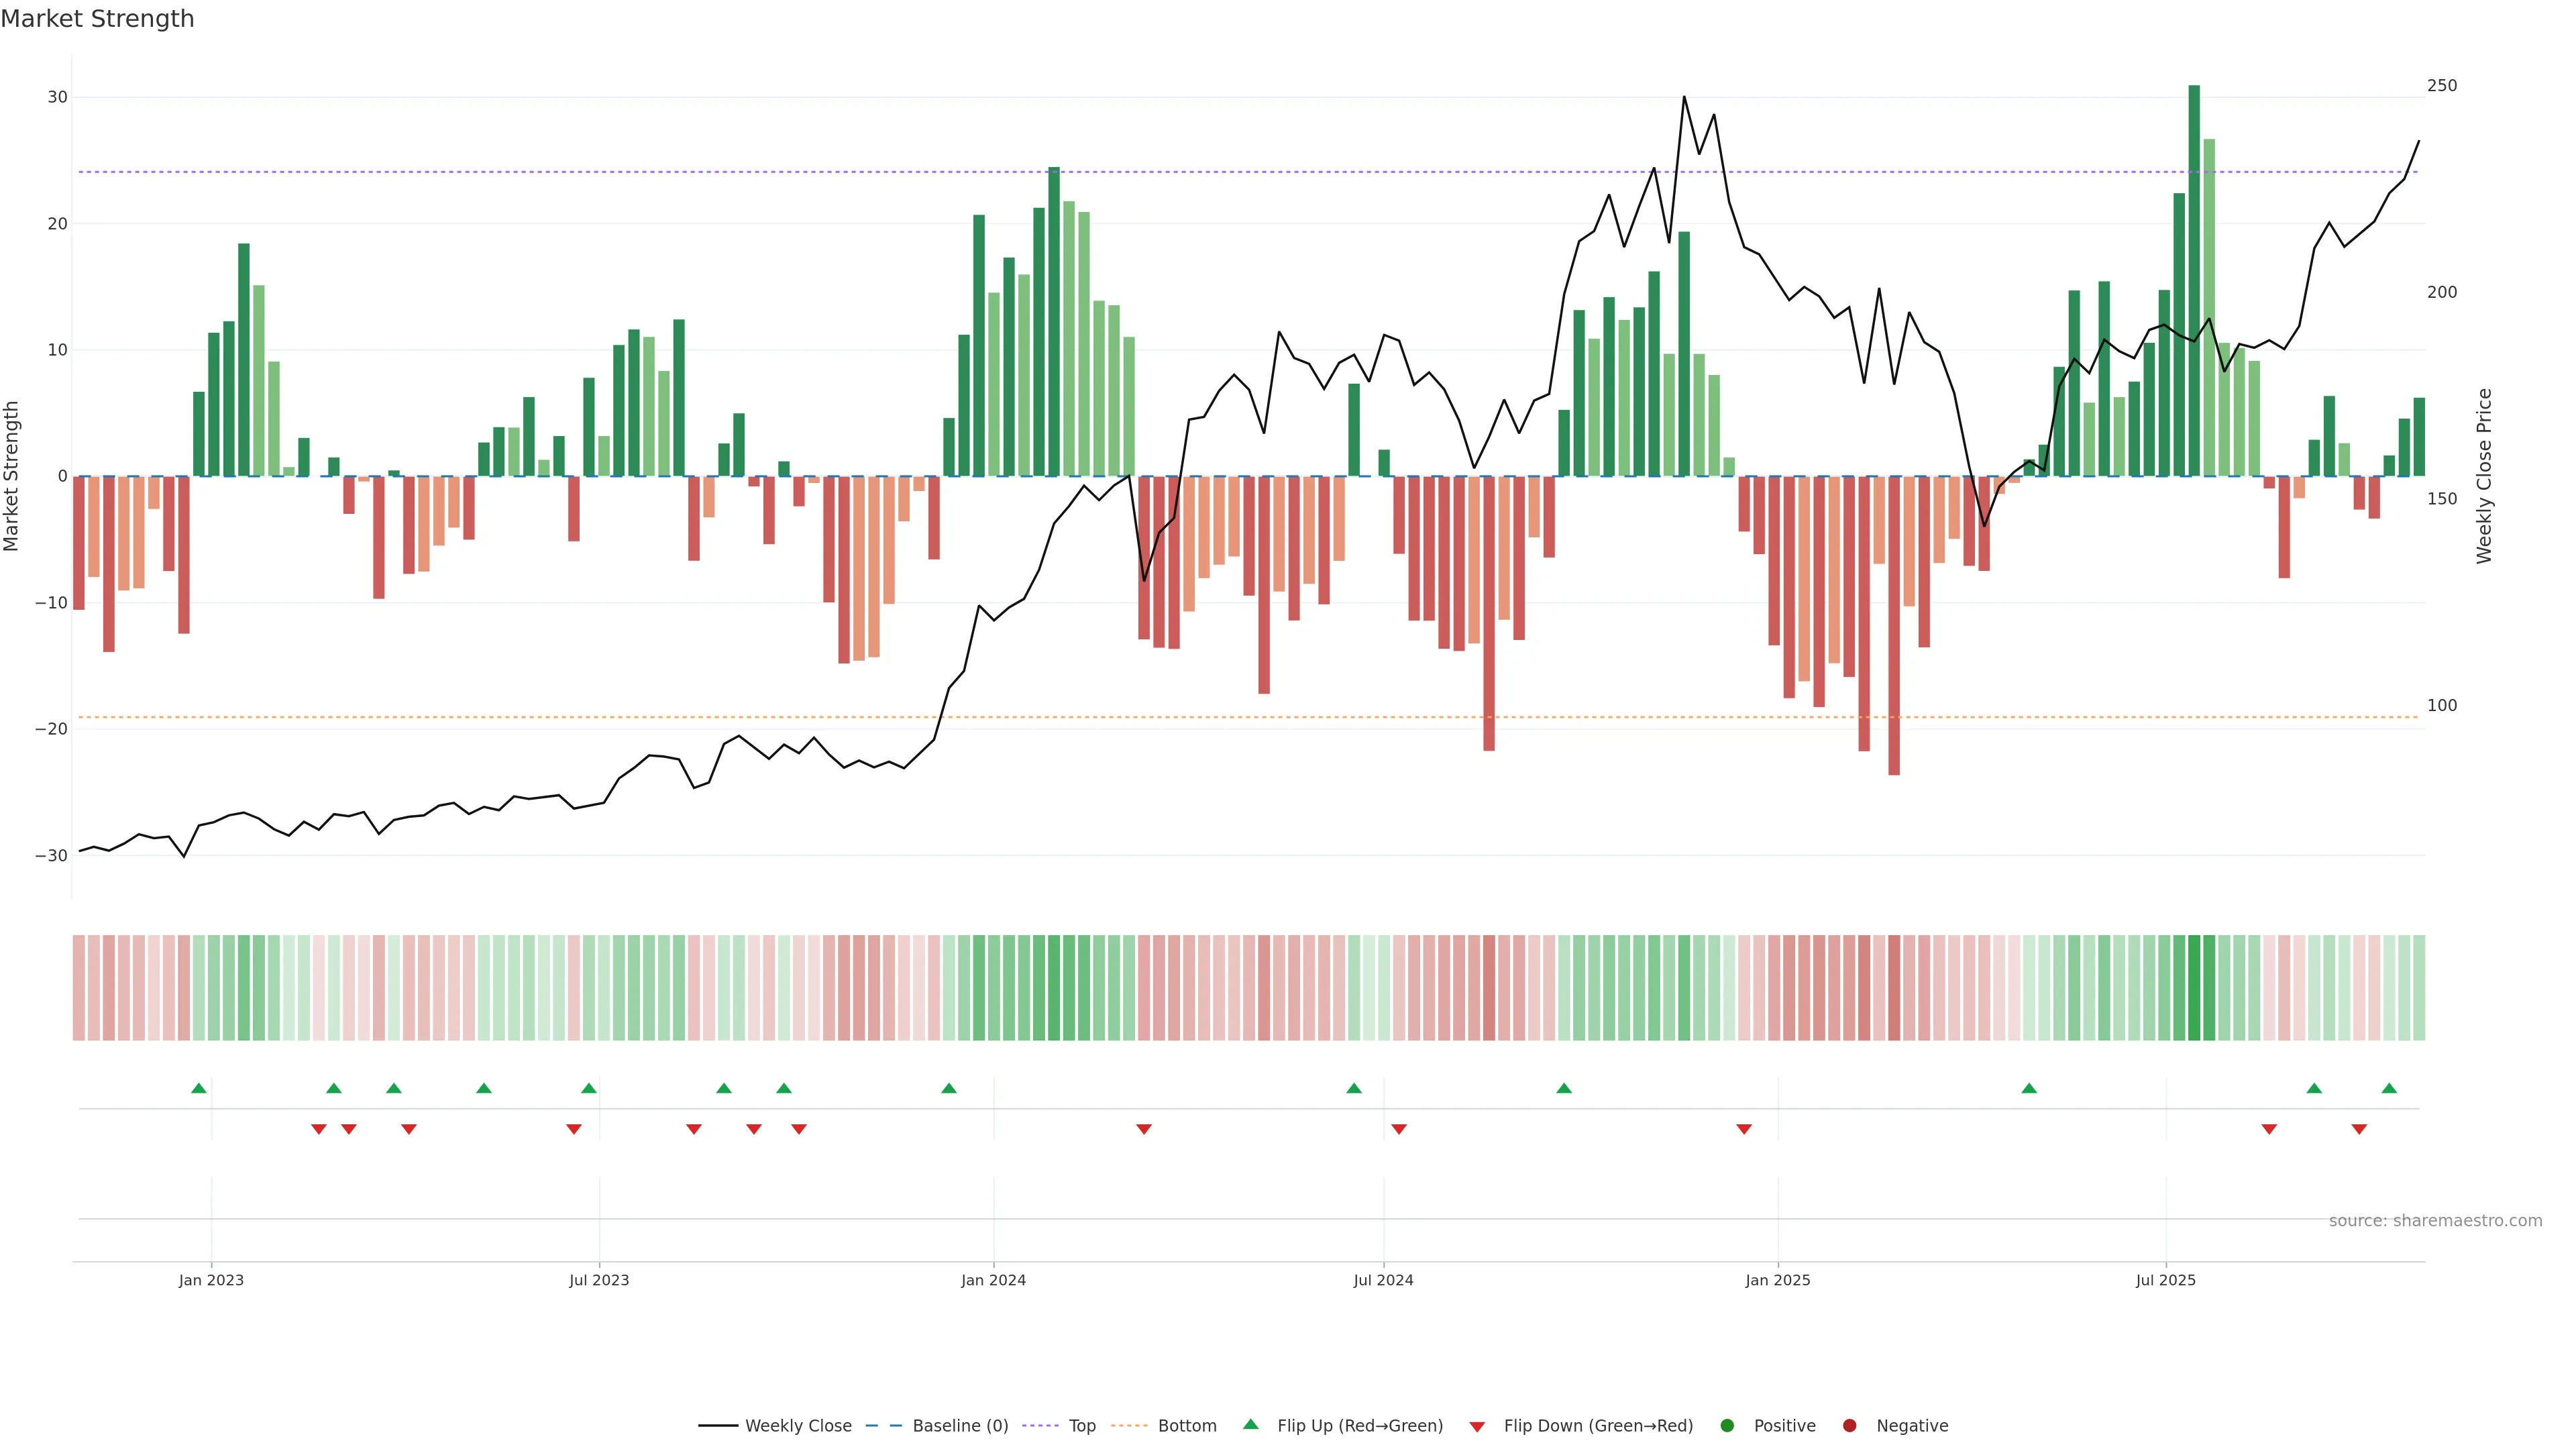Image resolution: width=2576 pixels, height=1449 pixels.
Task: Click the Weekly Close Price axis title
Action: pyautogui.click(x=2485, y=476)
